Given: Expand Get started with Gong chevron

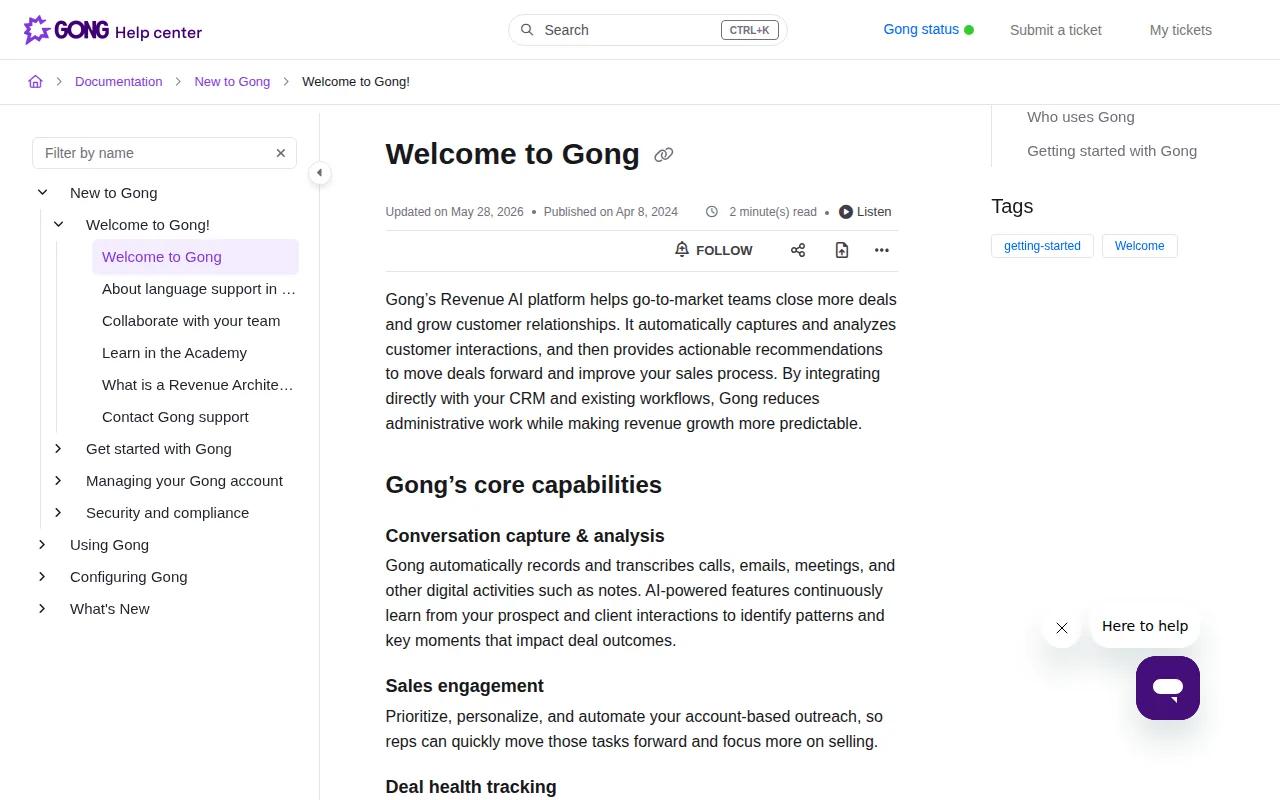Looking at the screenshot, I should click(58, 449).
